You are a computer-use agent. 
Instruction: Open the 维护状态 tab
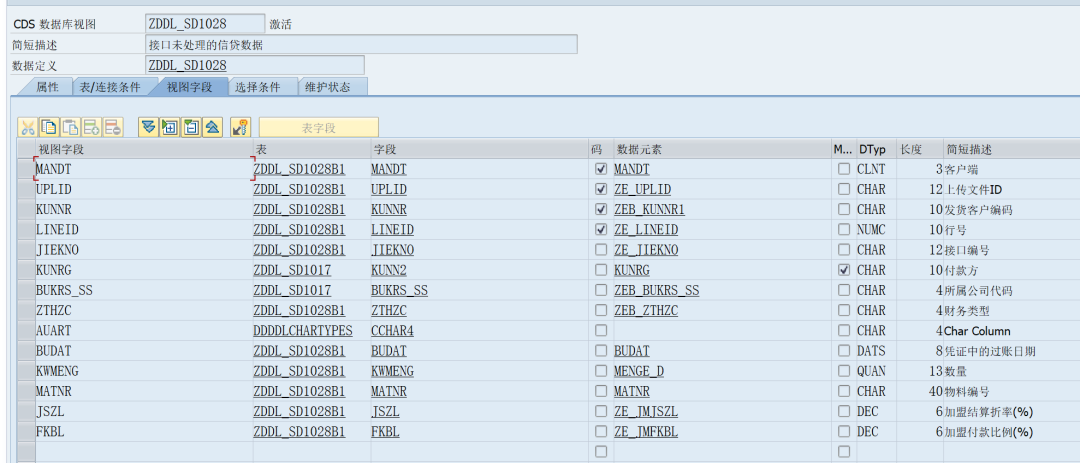[x=328, y=87]
